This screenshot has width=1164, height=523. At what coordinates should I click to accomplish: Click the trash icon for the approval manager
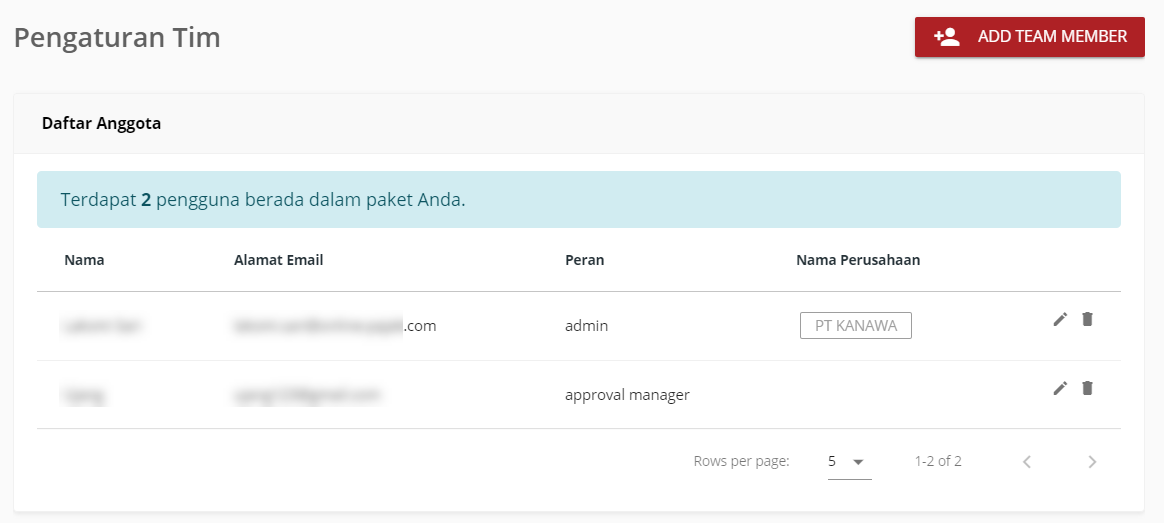coord(1088,388)
